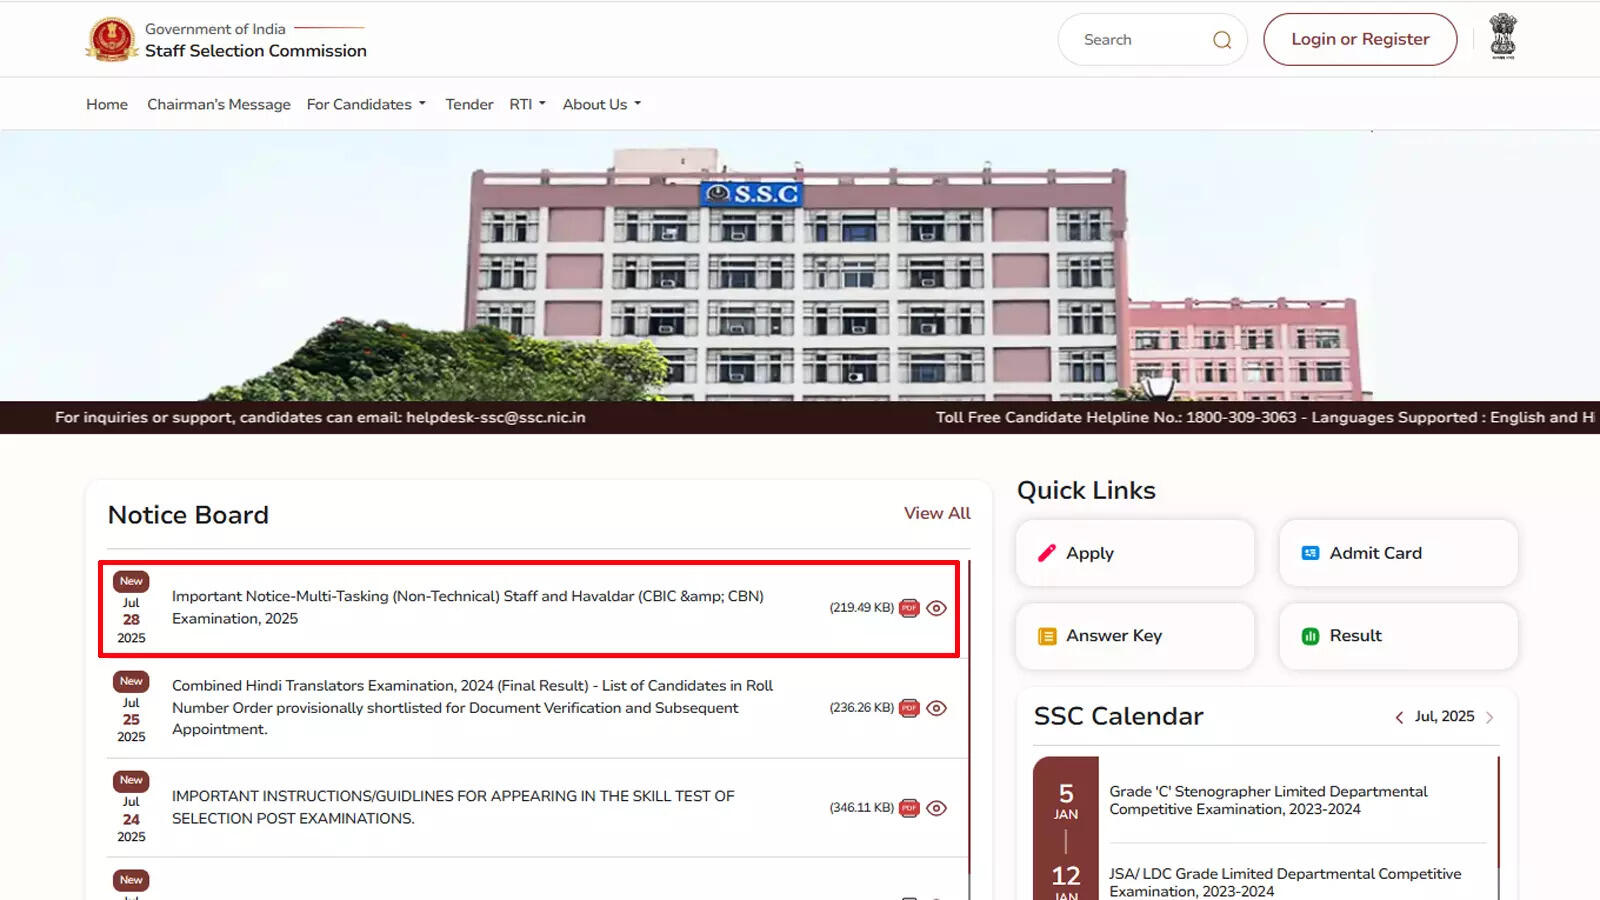This screenshot has height=900, width=1600.
Task: Open the Admit Card quick link
Action: click(1398, 553)
